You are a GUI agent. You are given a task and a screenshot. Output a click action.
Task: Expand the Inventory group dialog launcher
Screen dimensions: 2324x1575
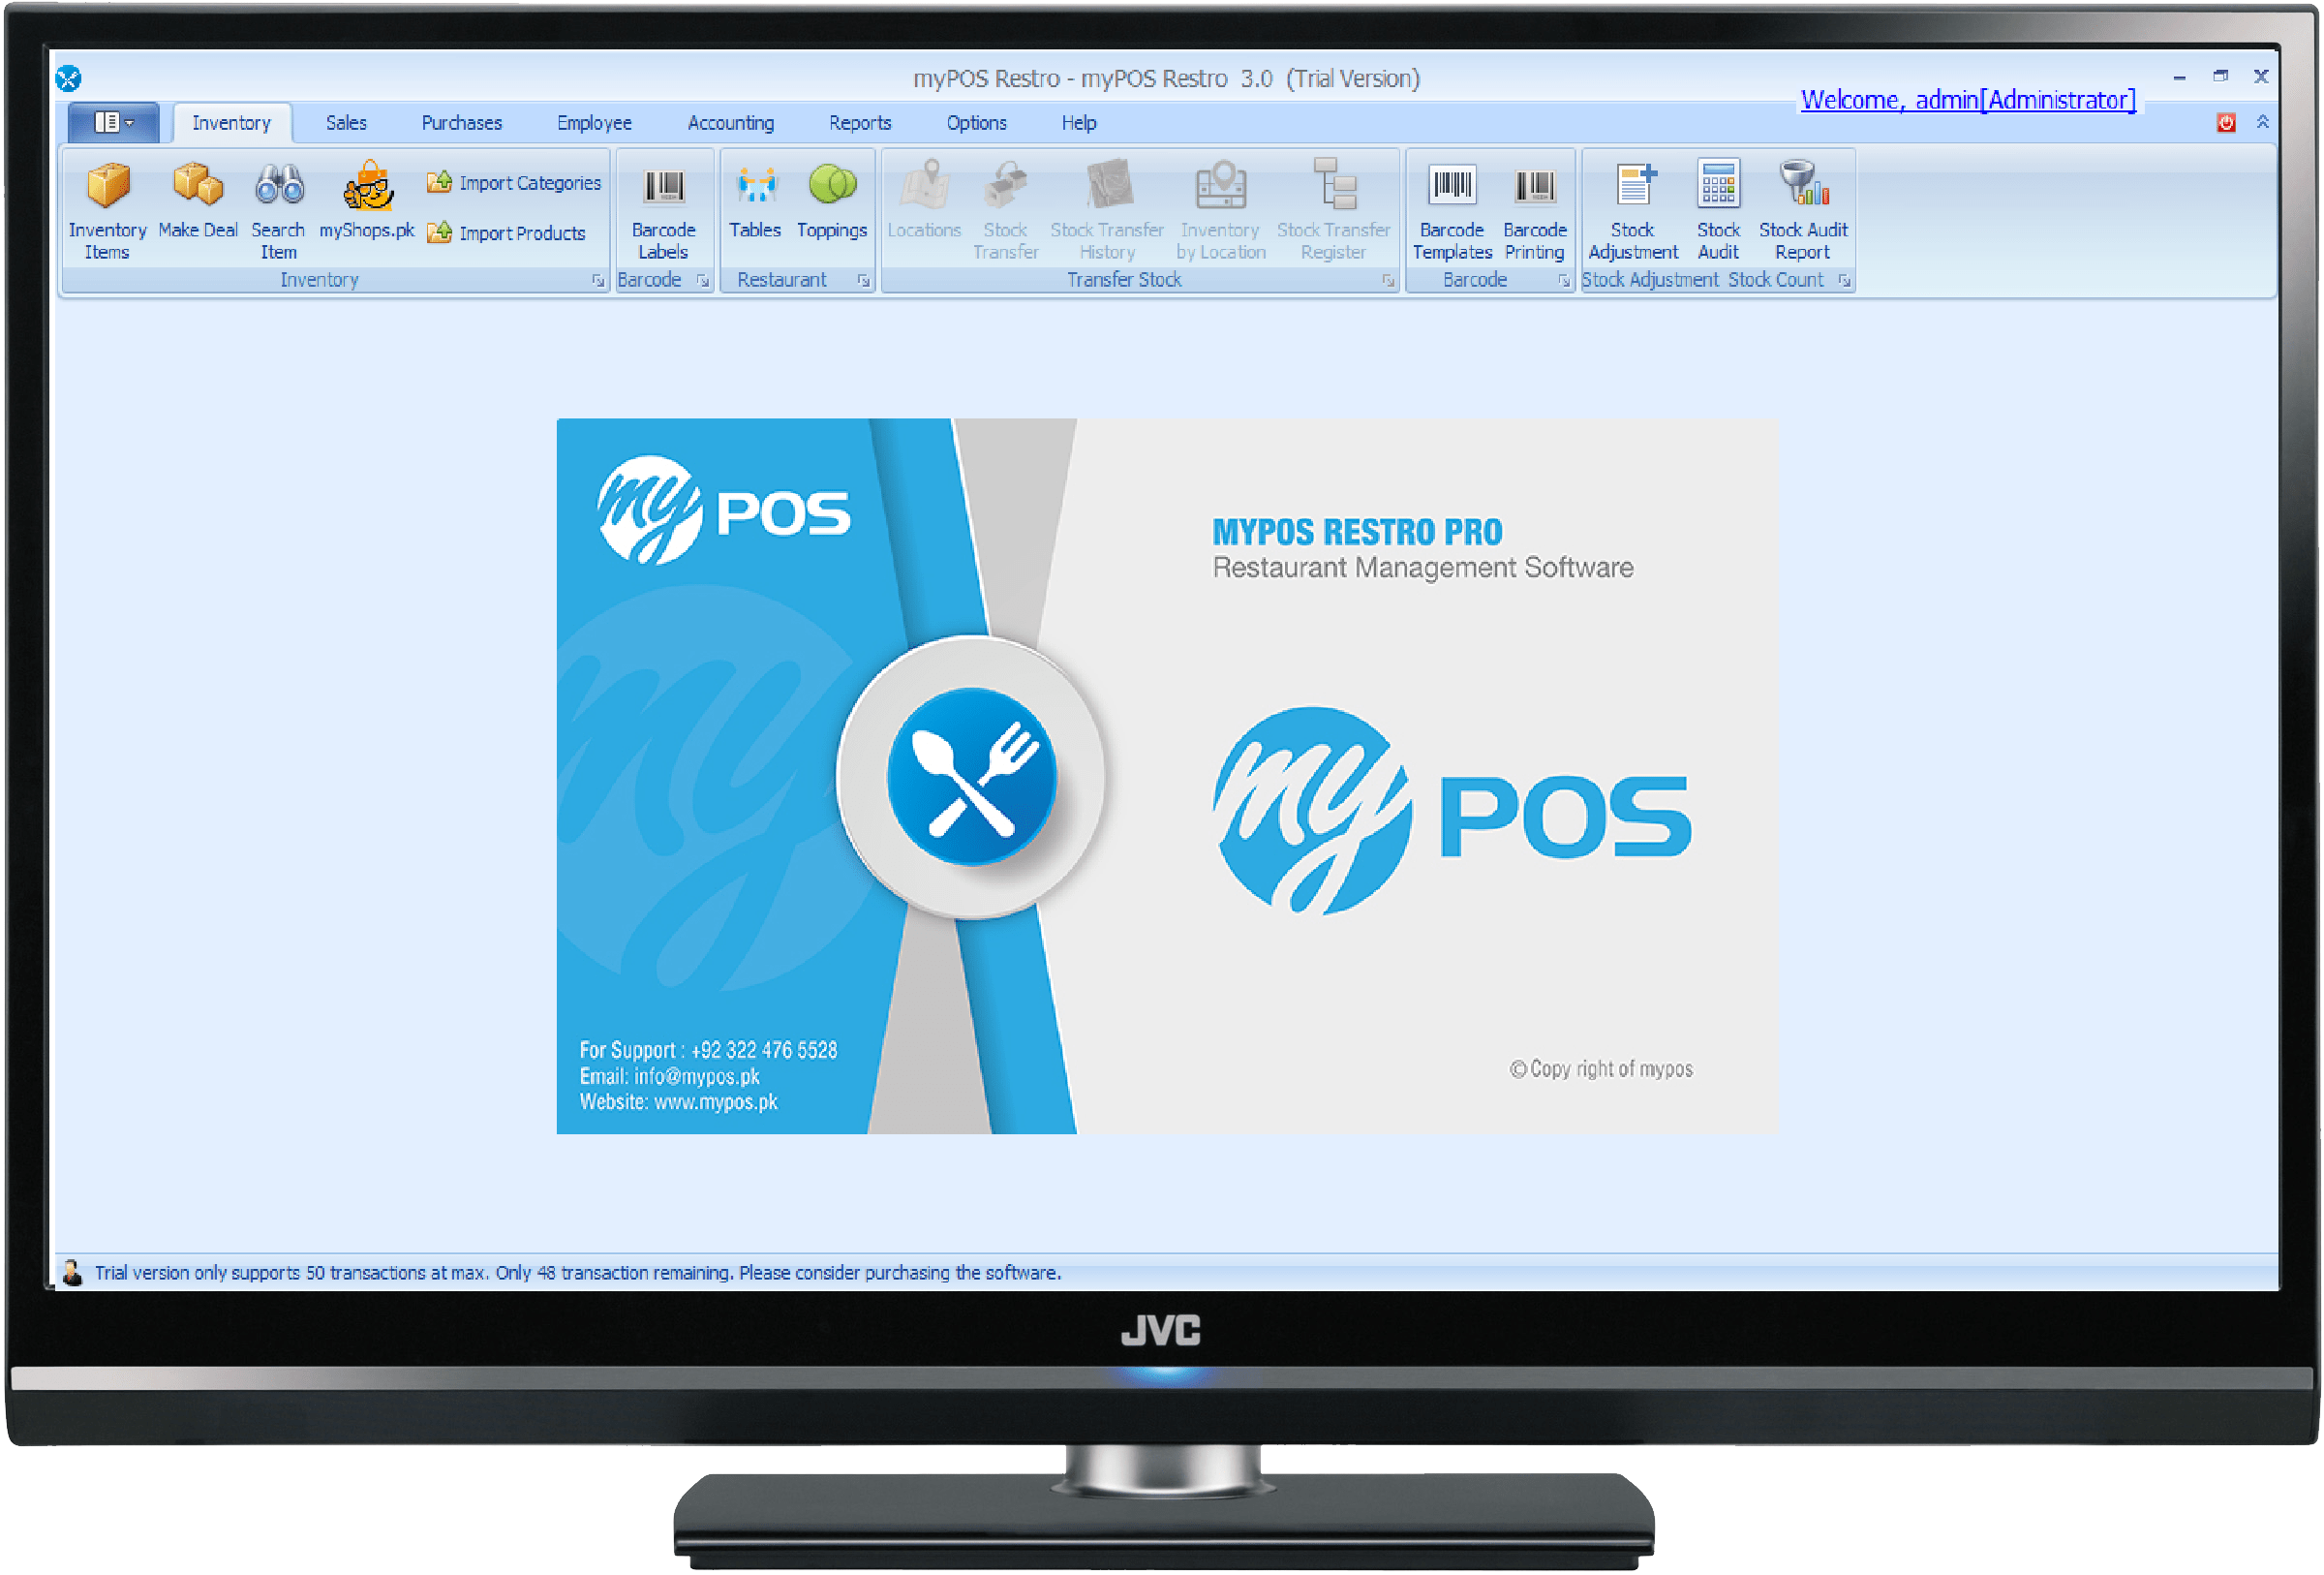pos(598,281)
